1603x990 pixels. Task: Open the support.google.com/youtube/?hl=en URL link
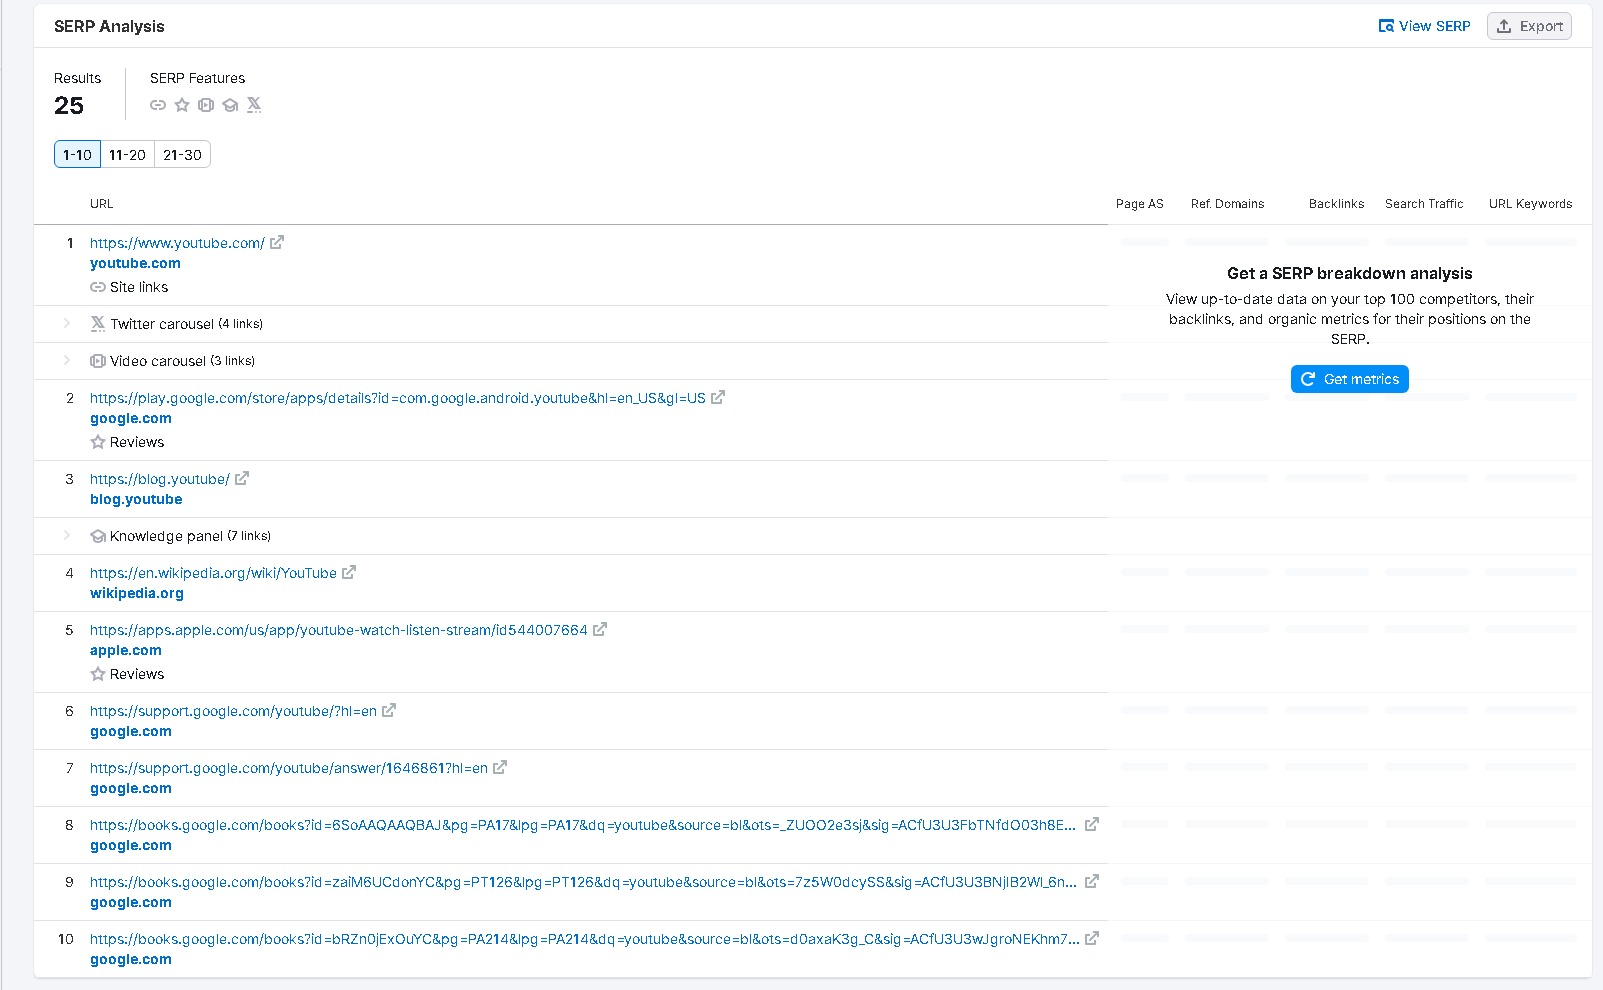[x=233, y=711]
